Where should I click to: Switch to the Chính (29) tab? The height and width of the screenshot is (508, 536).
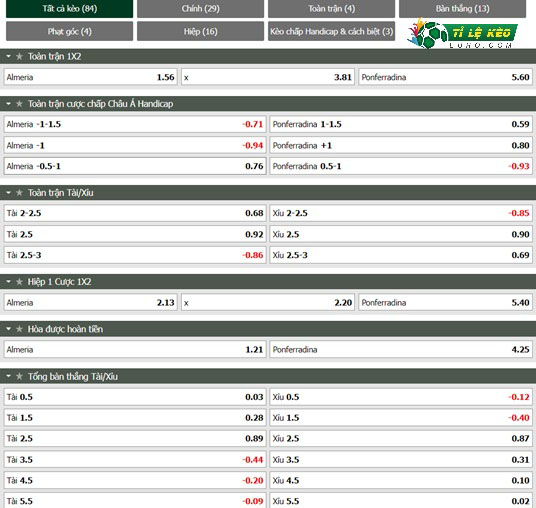(x=200, y=9)
